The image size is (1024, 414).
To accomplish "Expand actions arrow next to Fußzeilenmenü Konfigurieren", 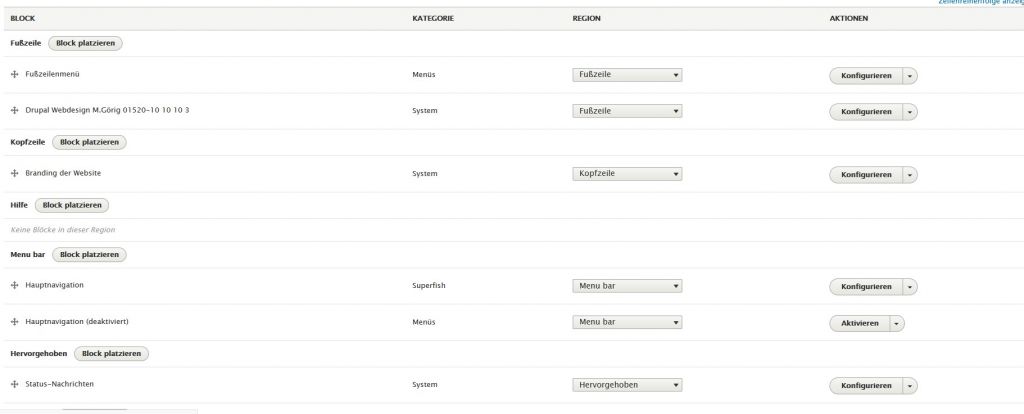I will coord(910,76).
